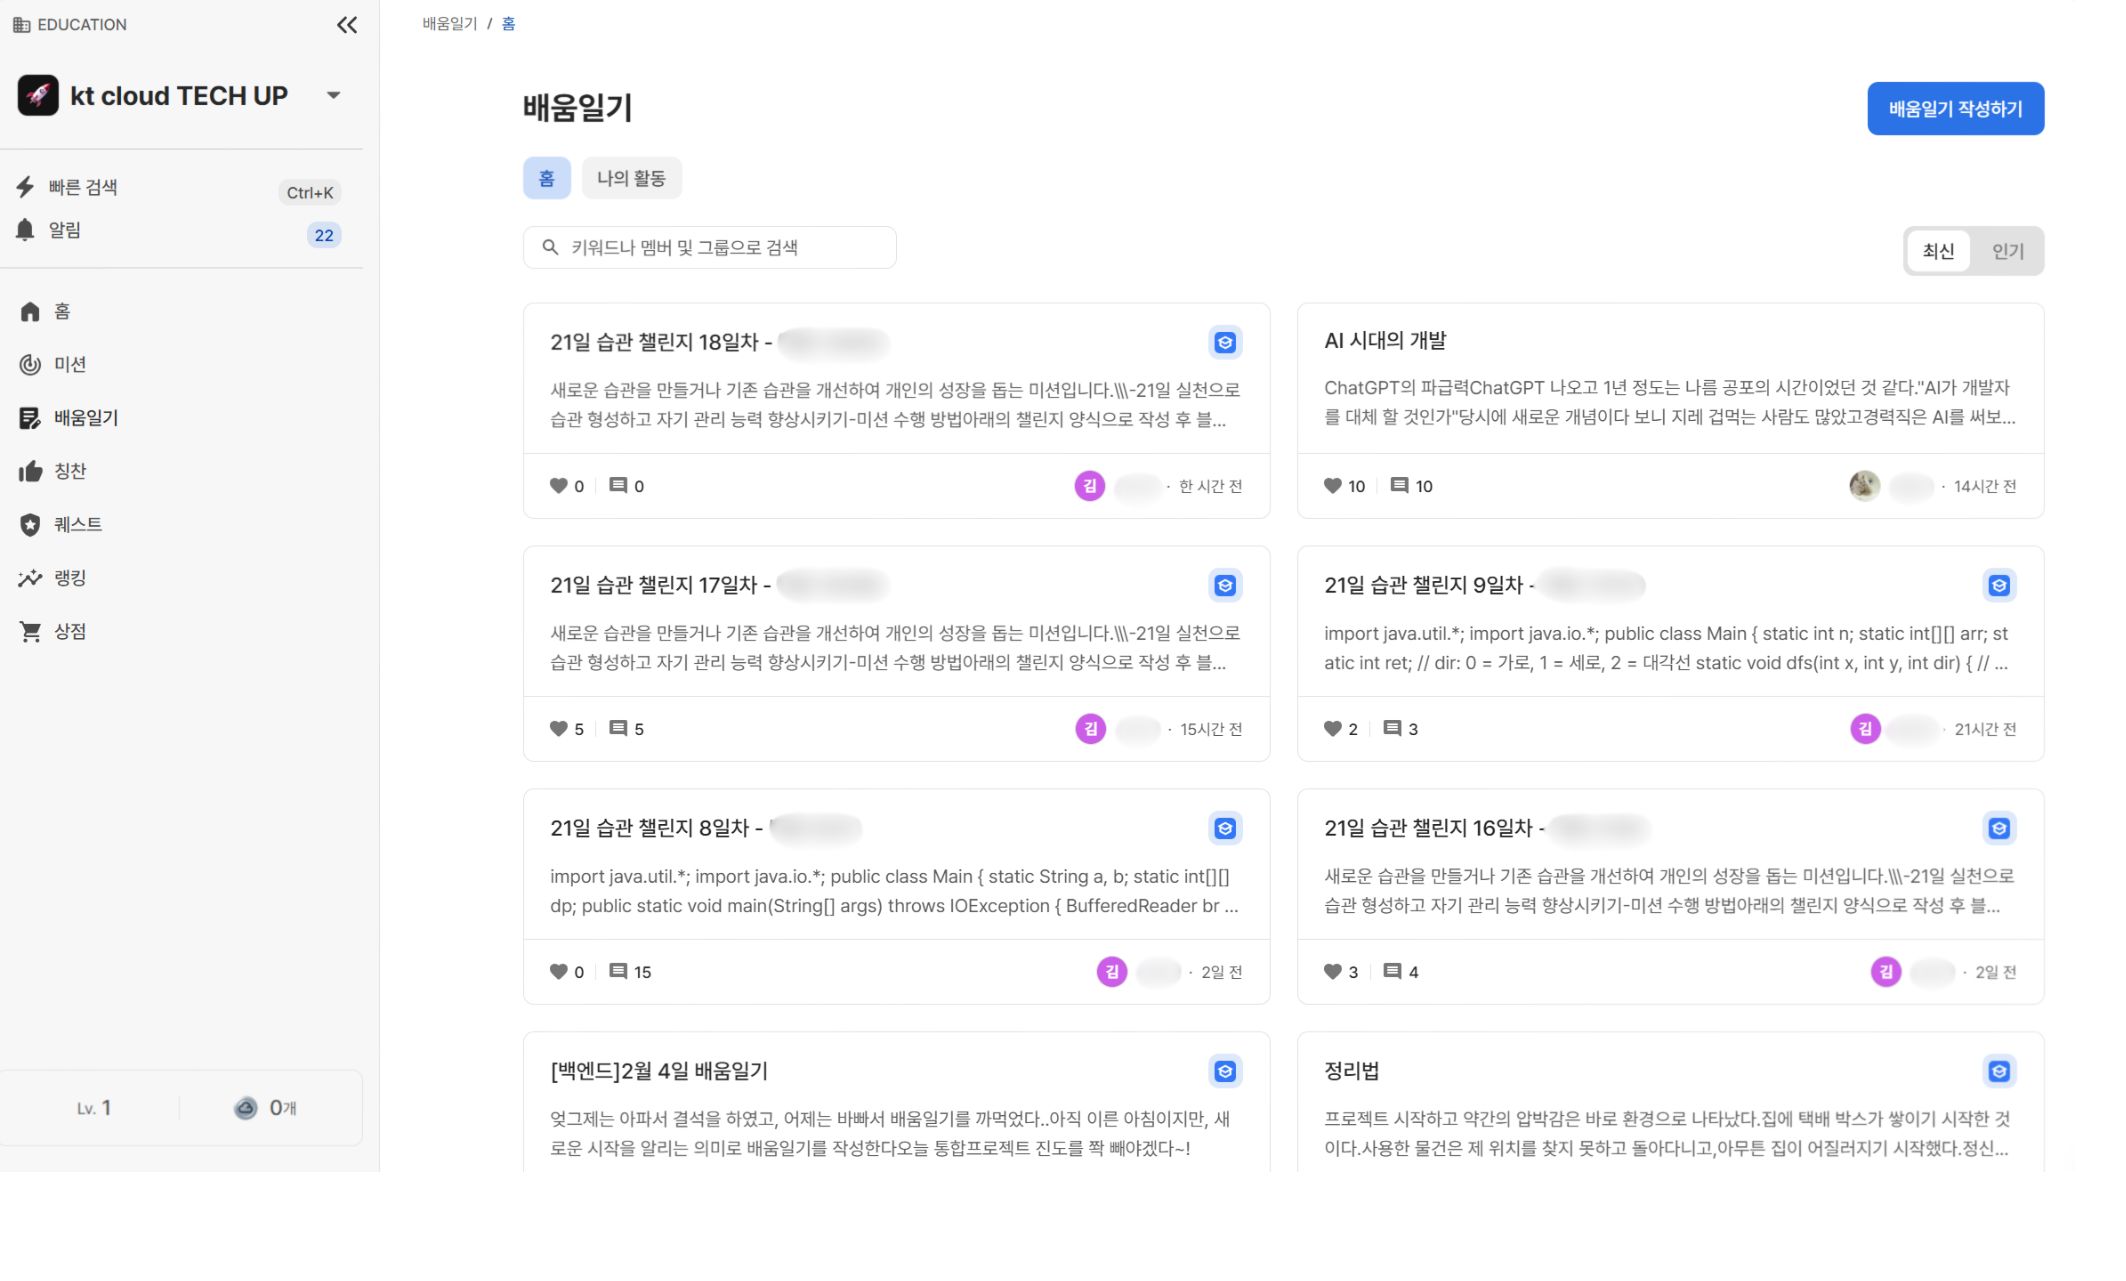Click the blue mission badge on 21일 습관 챌린지 18일차
This screenshot has height=1281, width=2126.
[1224, 343]
